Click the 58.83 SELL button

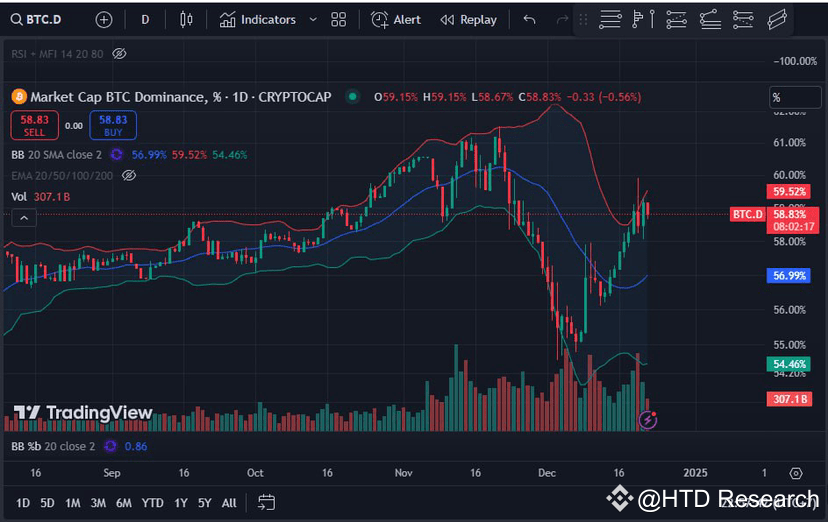34,126
